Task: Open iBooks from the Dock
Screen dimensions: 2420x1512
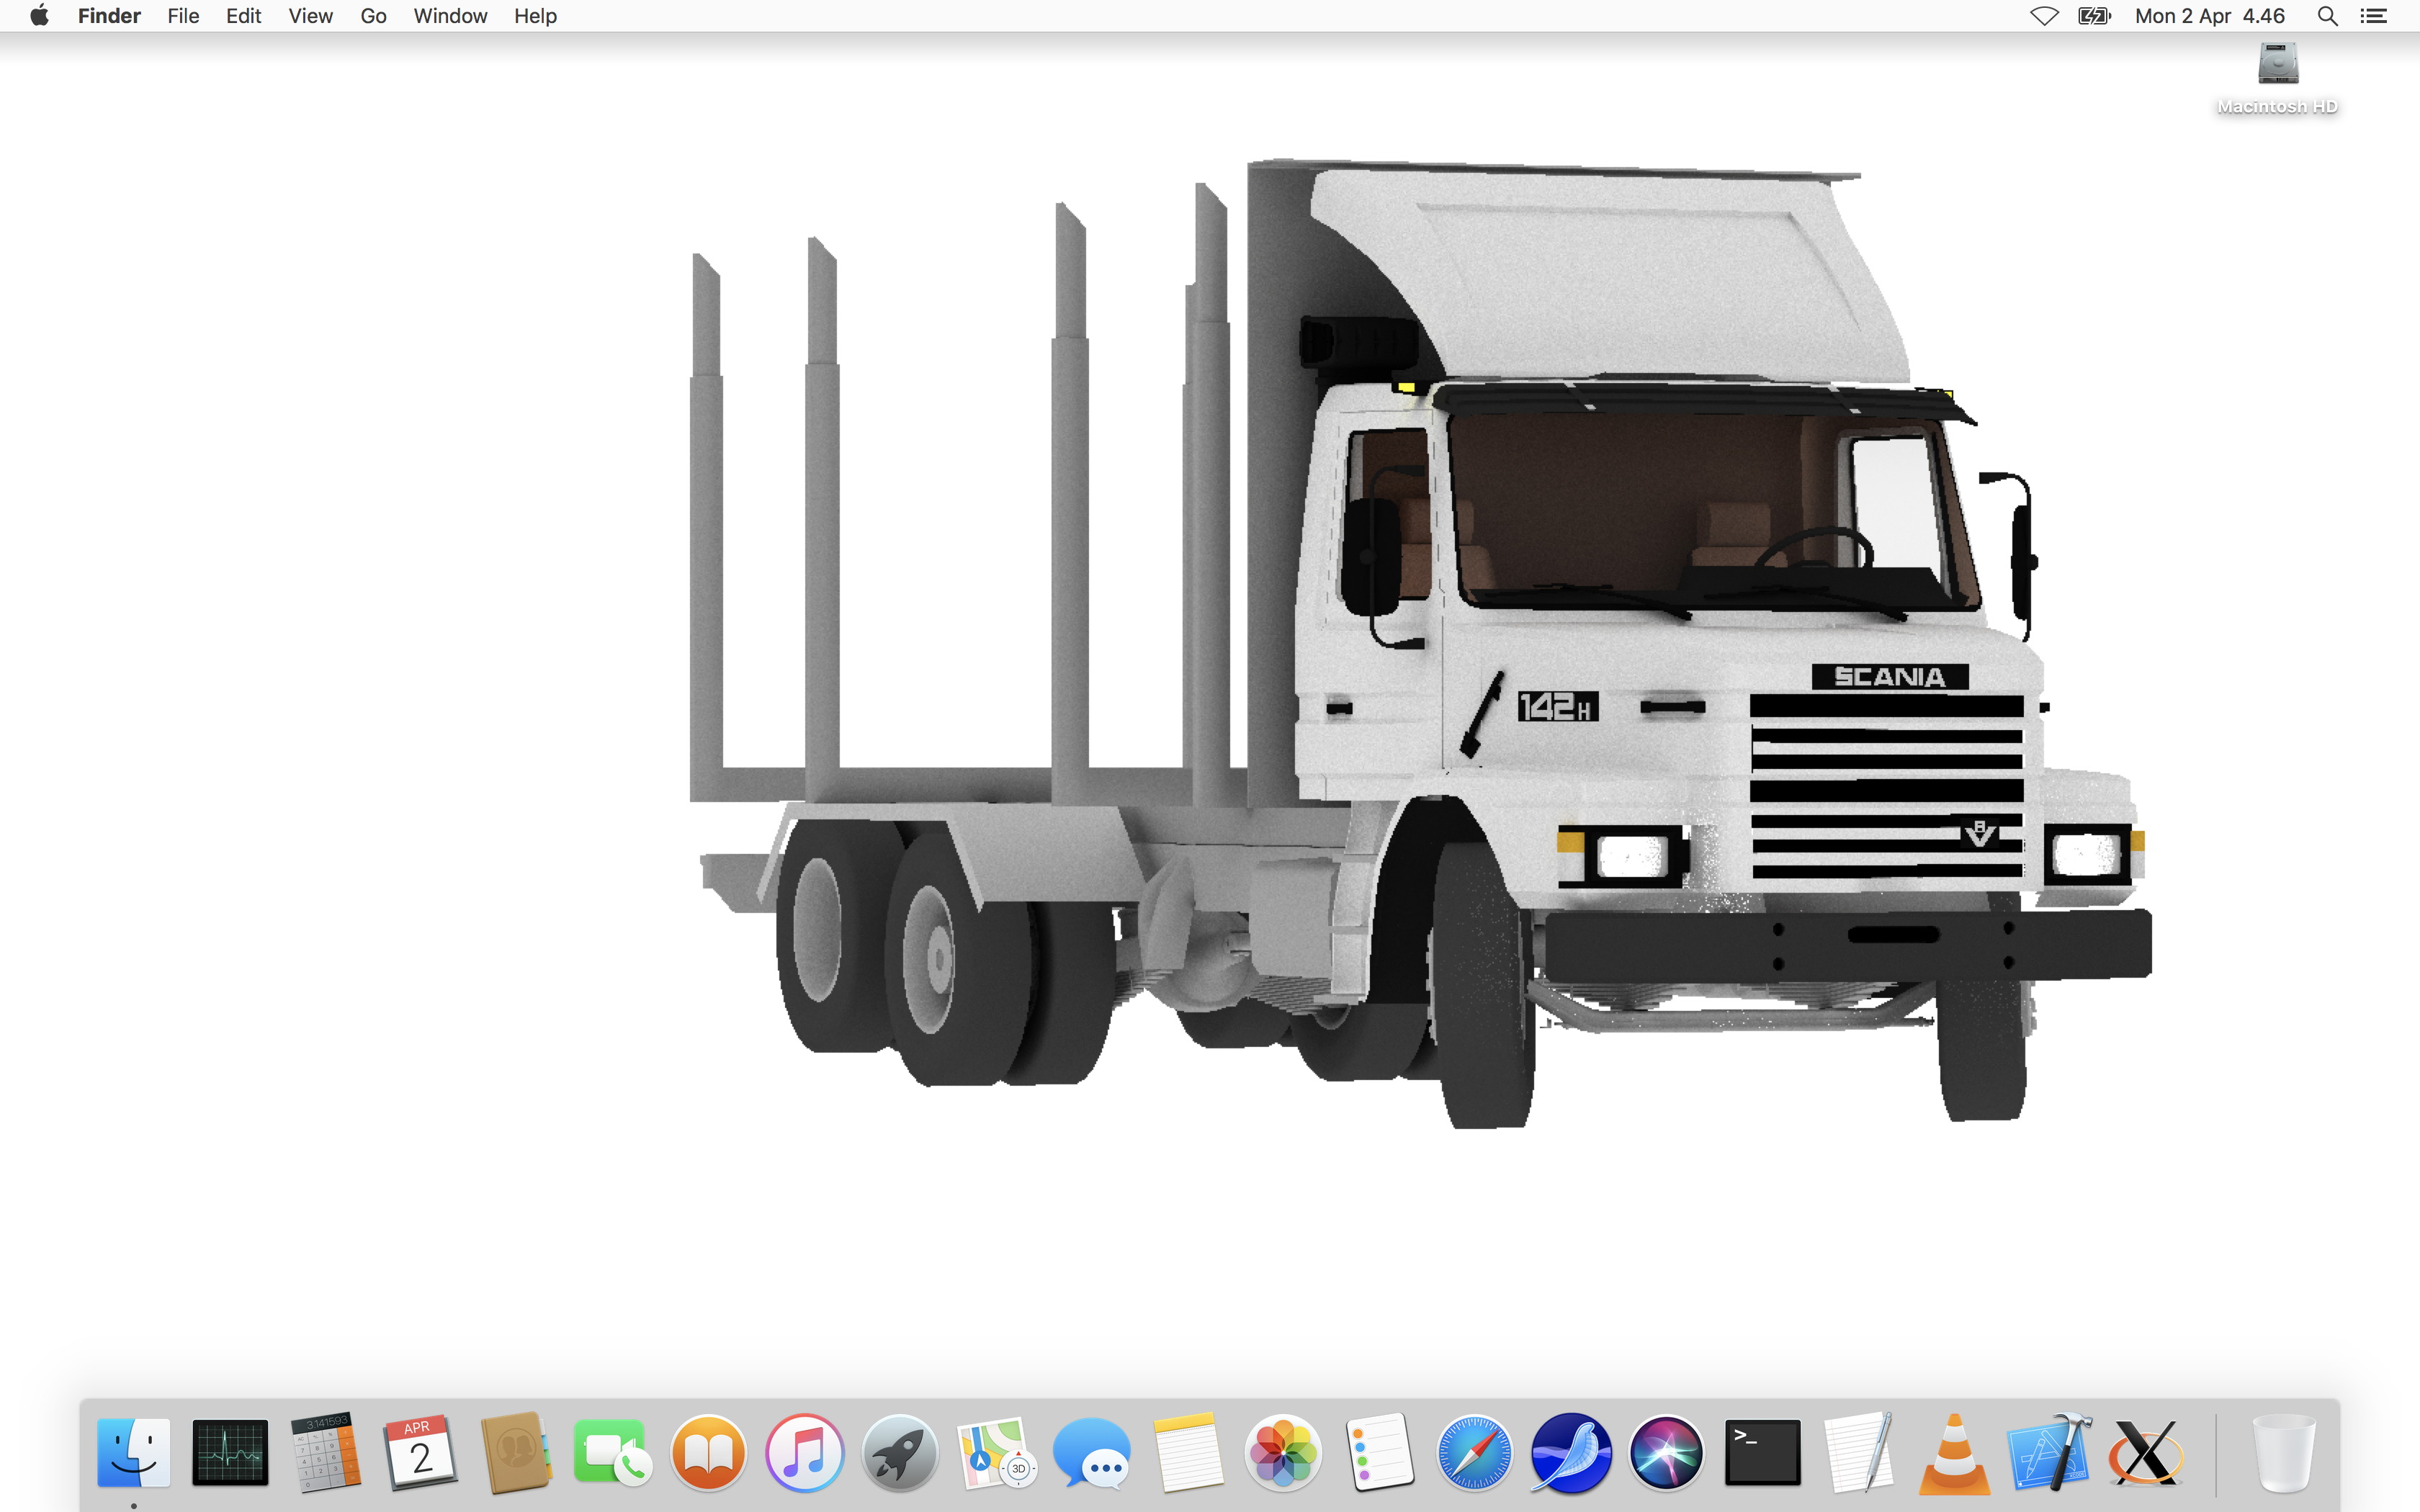Action: tap(708, 1452)
